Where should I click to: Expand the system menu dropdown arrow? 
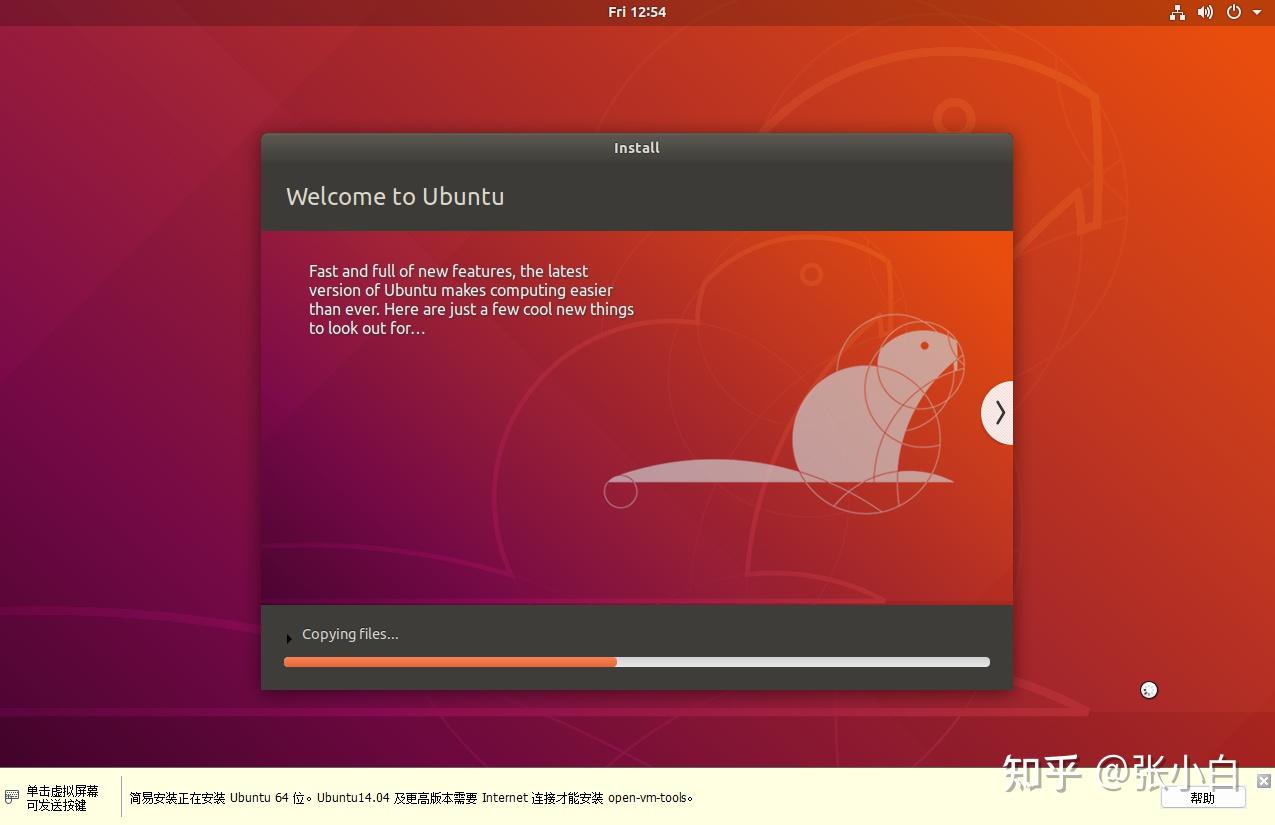coord(1257,13)
